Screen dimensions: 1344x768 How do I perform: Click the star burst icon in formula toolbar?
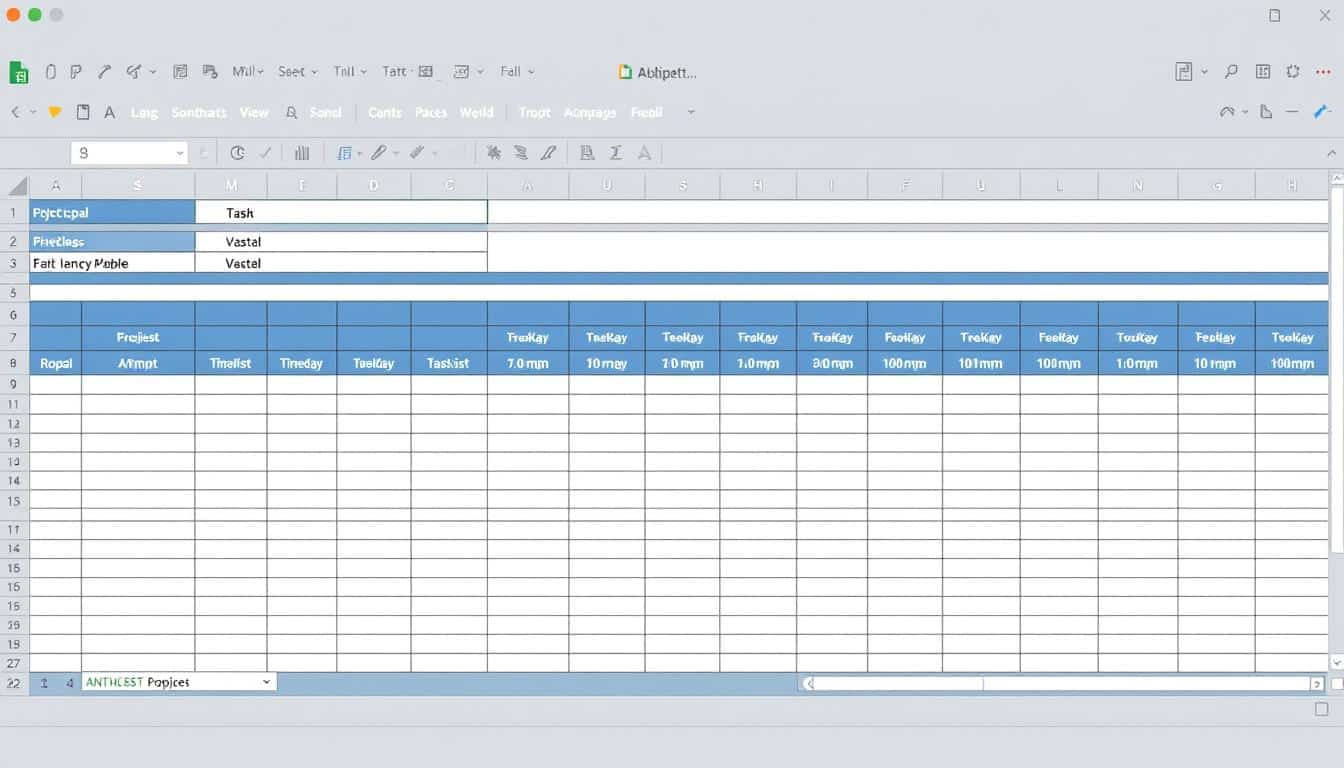pos(493,153)
